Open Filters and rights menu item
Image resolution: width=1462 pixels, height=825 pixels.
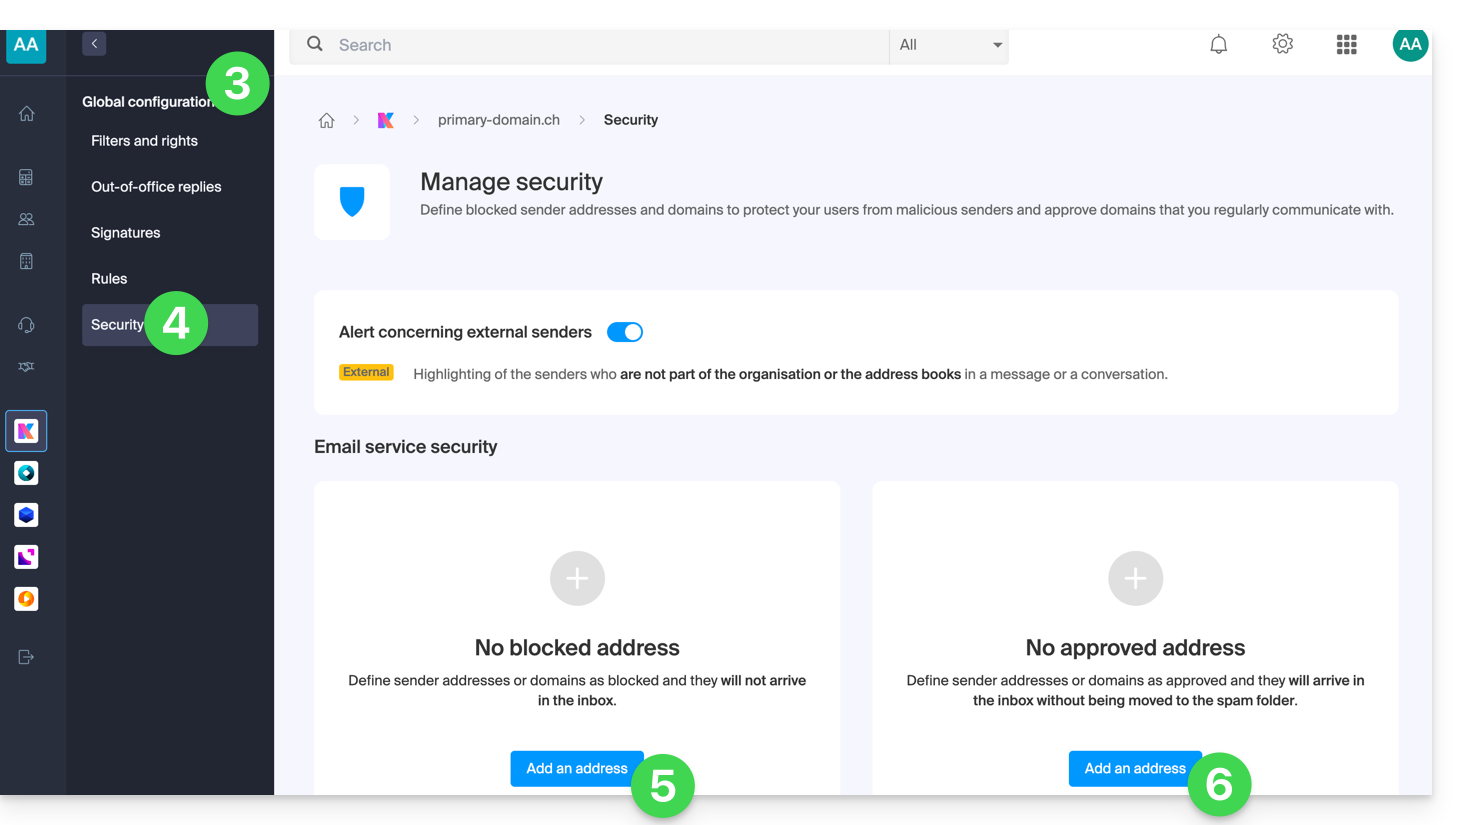[144, 141]
